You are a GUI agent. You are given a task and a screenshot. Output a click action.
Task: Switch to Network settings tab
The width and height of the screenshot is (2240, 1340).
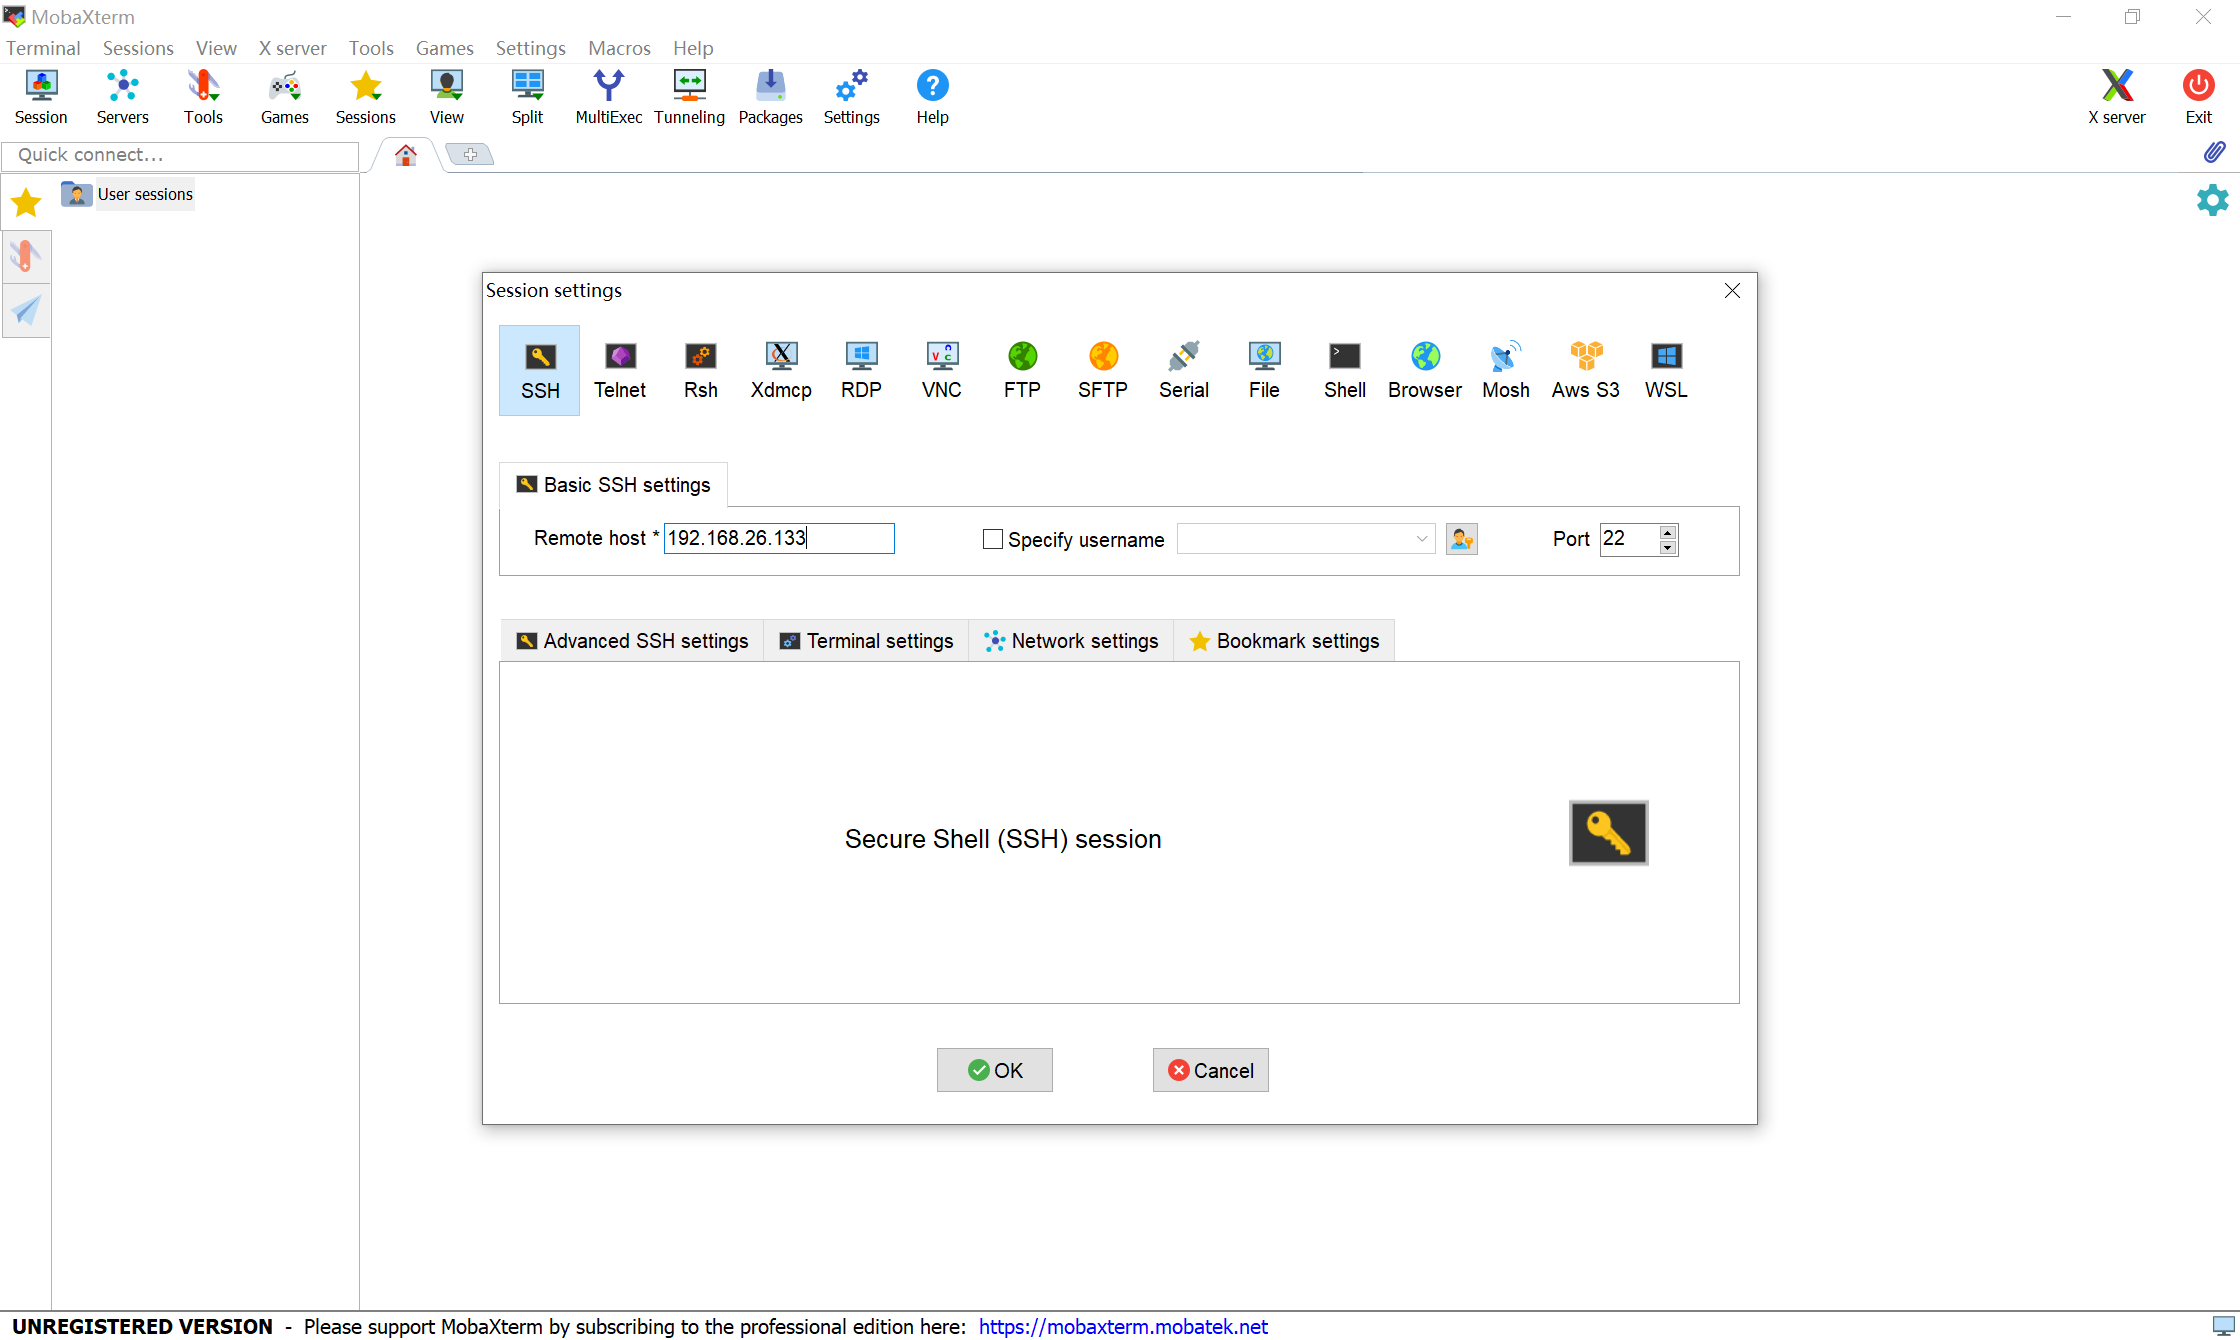1071,641
